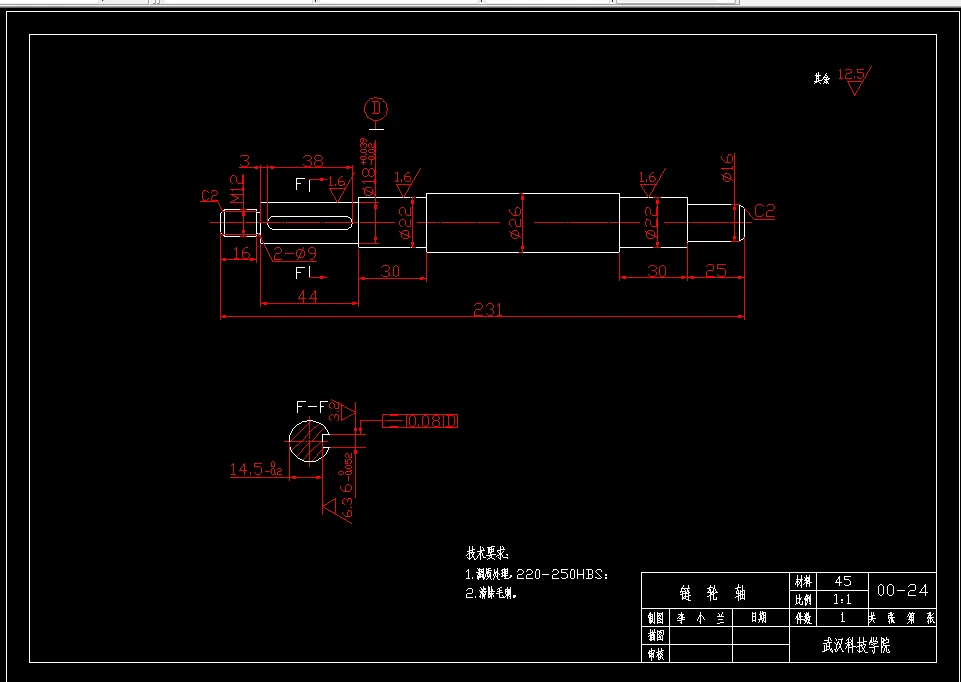The height and width of the screenshot is (682, 961).
Task: Select the F-F section view label
Action: point(311,407)
